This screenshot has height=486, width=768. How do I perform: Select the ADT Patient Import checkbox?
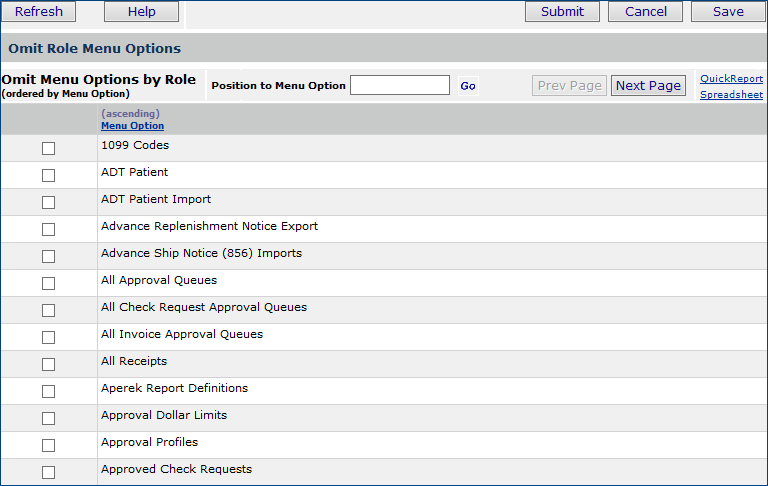[x=48, y=203]
